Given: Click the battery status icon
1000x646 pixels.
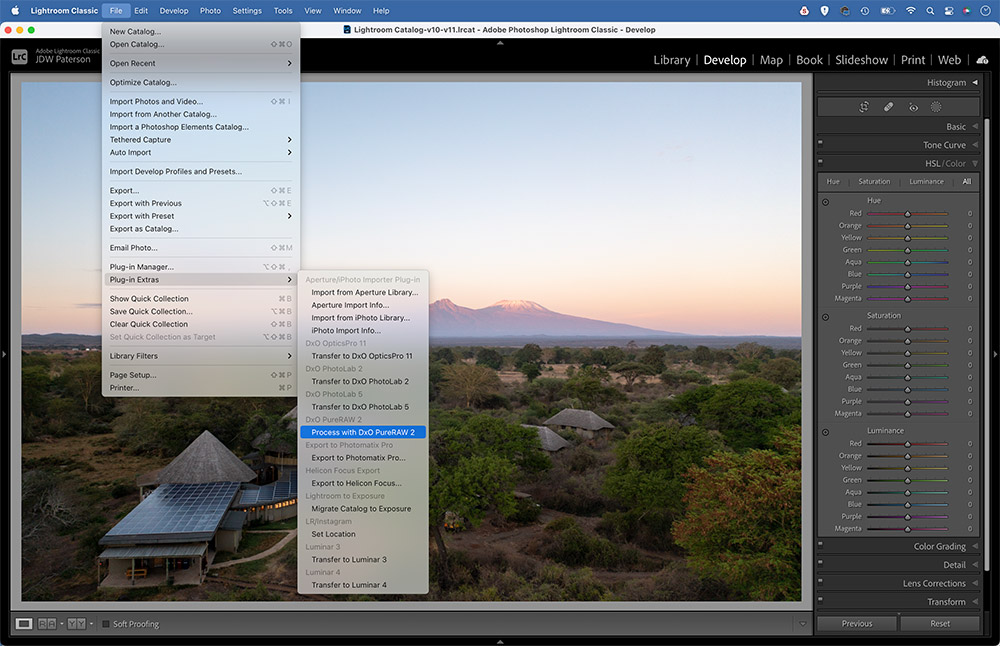Looking at the screenshot, I should (x=887, y=11).
